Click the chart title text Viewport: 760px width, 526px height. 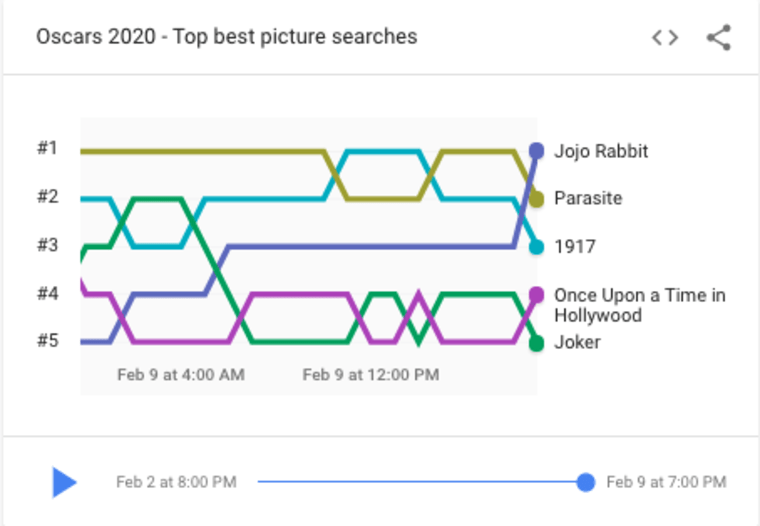[x=227, y=37]
